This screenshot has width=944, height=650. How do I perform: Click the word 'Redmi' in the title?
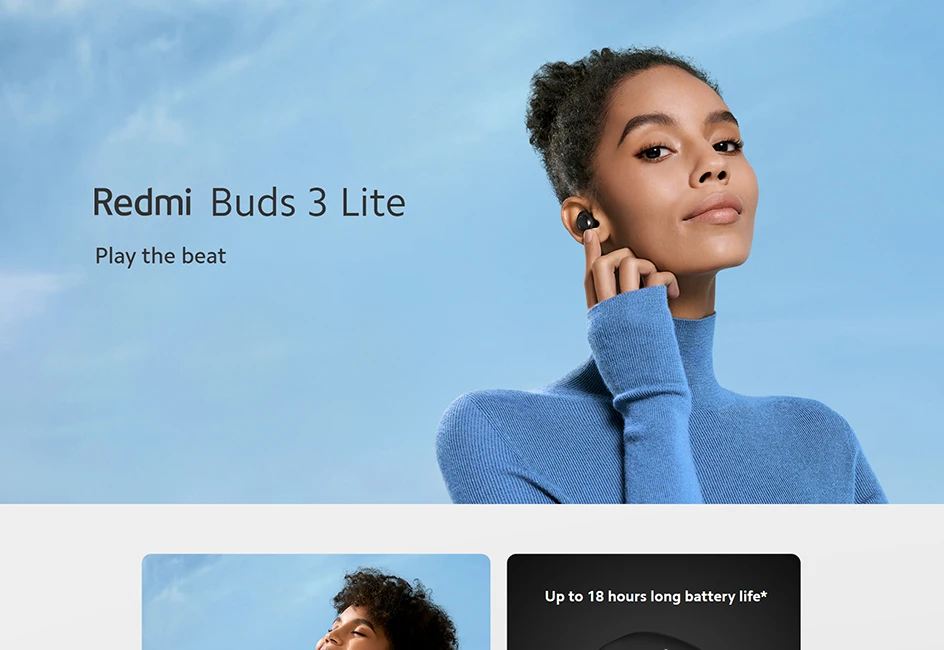(x=143, y=202)
